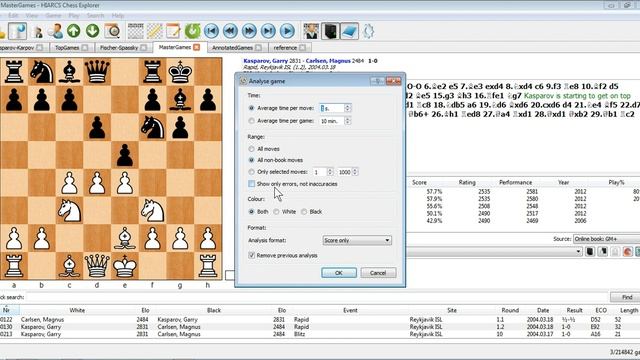The image size is (640, 360).
Task: Close the MasterGames tab with red X
Action: [197, 47]
